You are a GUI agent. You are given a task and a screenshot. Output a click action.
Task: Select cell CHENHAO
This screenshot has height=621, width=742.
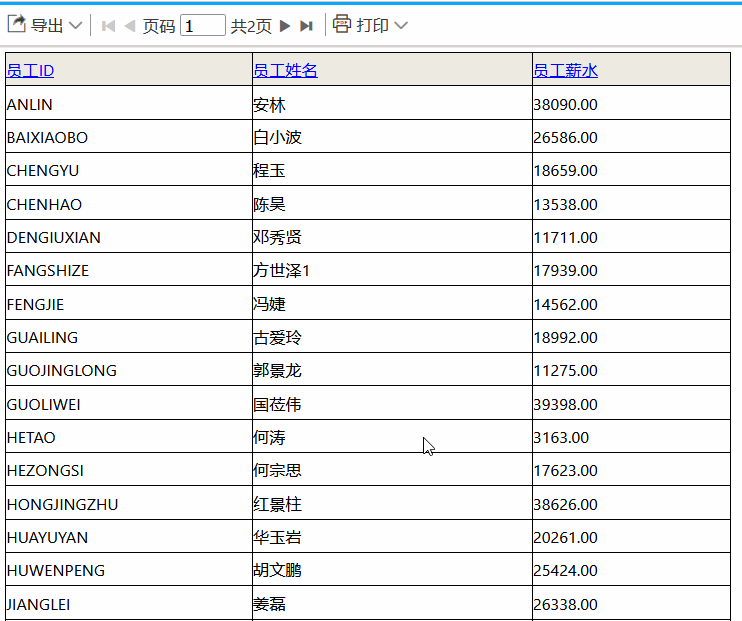pos(129,203)
